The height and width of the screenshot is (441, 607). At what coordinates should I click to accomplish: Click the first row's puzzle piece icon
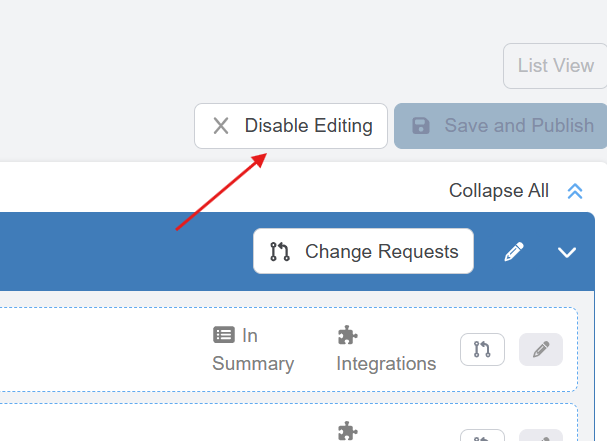(348, 335)
